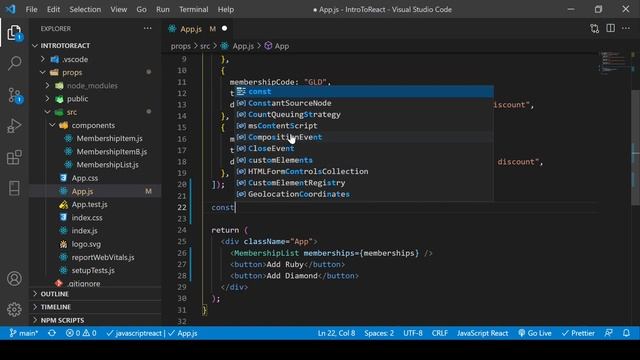This screenshot has height=360, width=640.
Task: Open Explorer more actions ellipsis
Action: [x=147, y=29]
